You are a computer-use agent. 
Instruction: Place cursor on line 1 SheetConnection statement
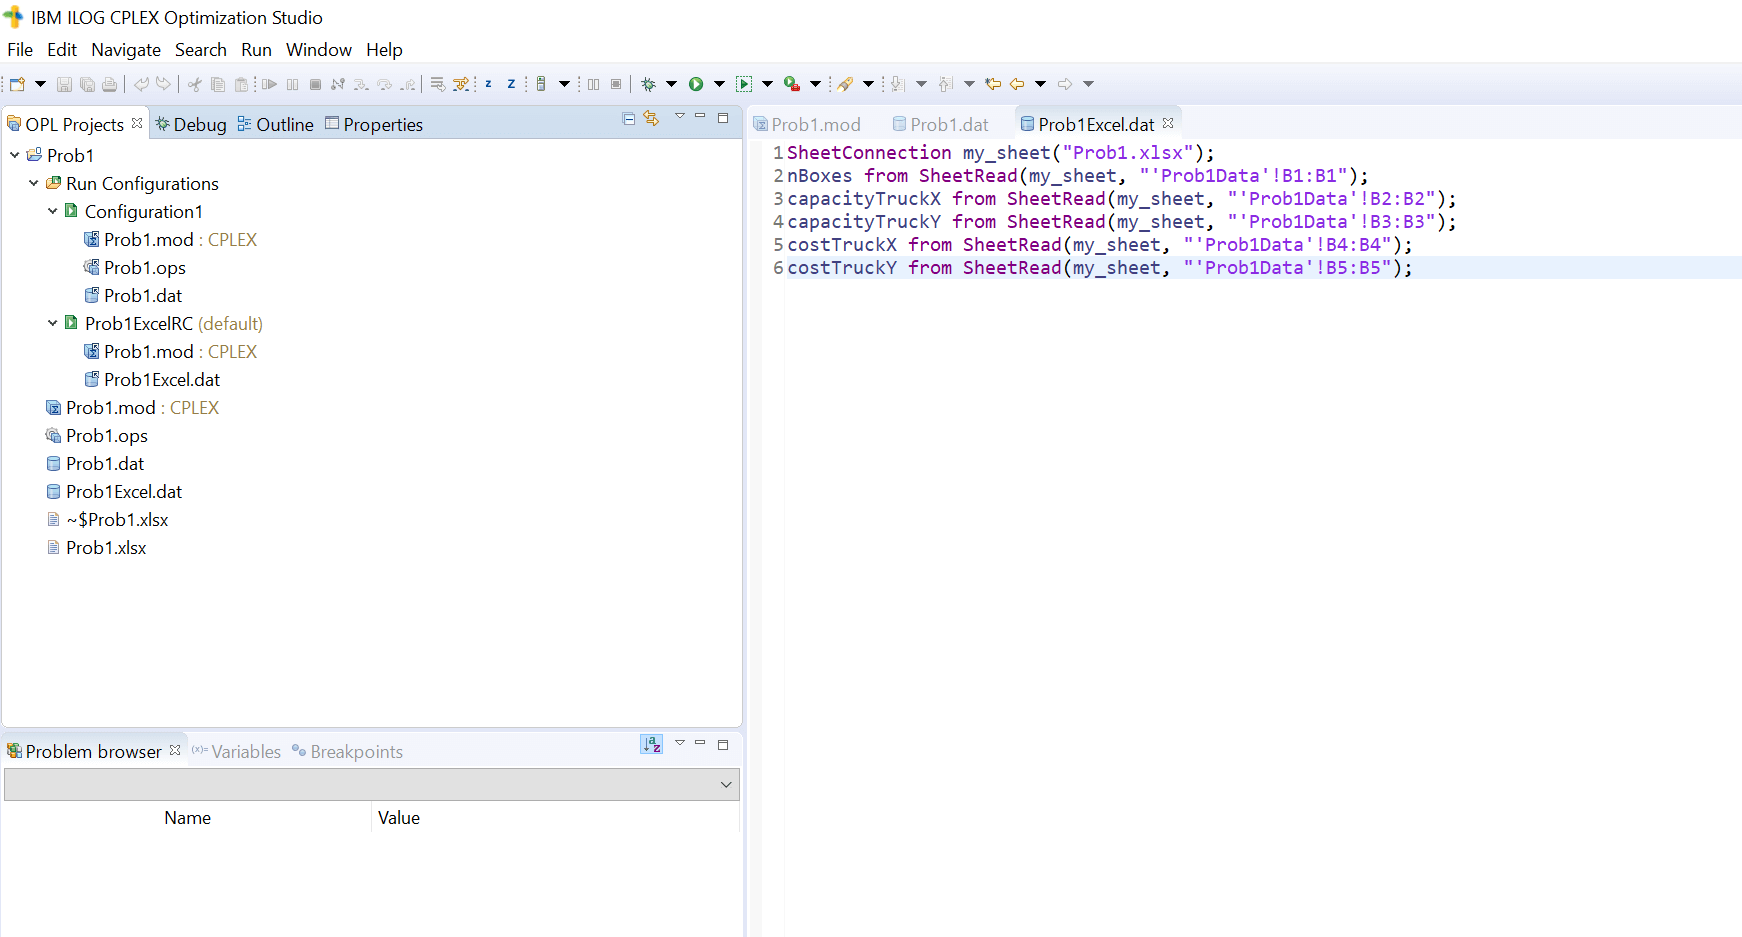point(1000,152)
